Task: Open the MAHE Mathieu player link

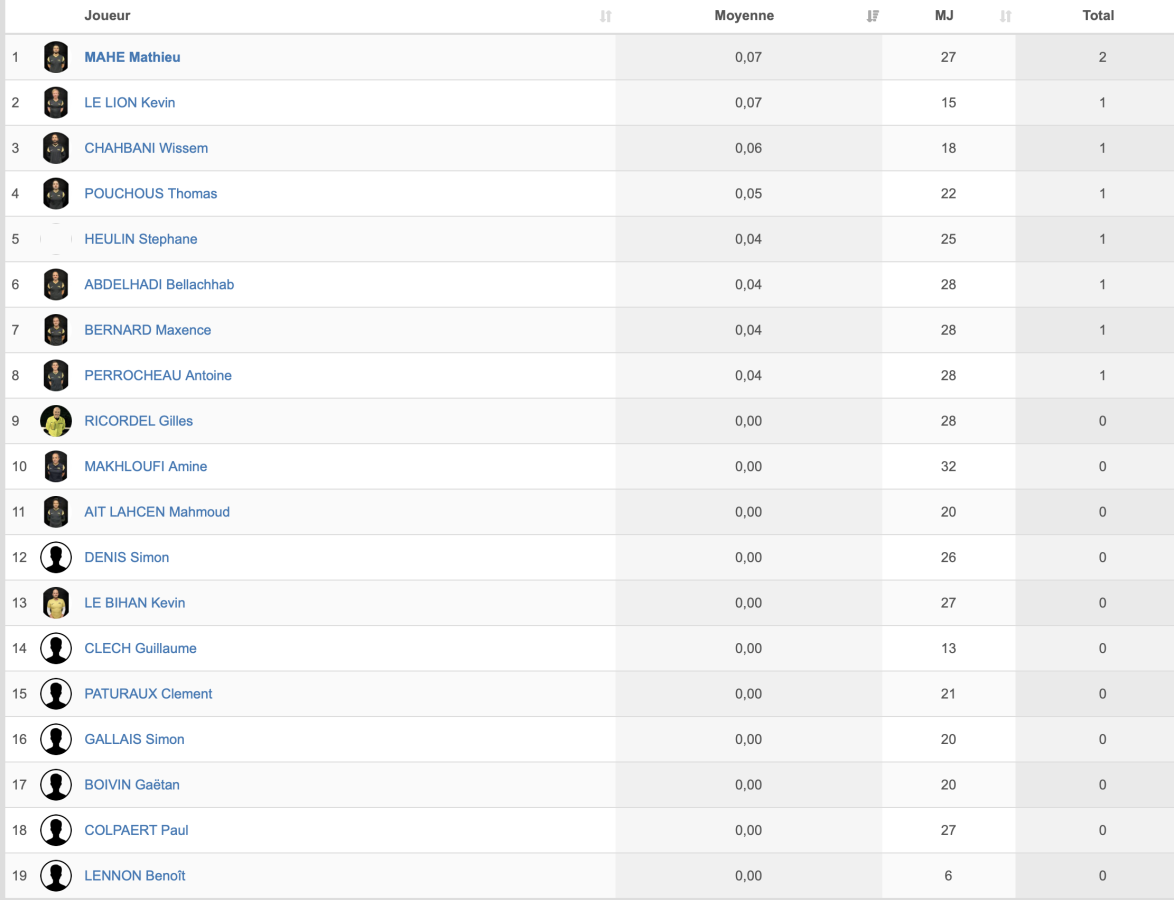Action: point(132,57)
